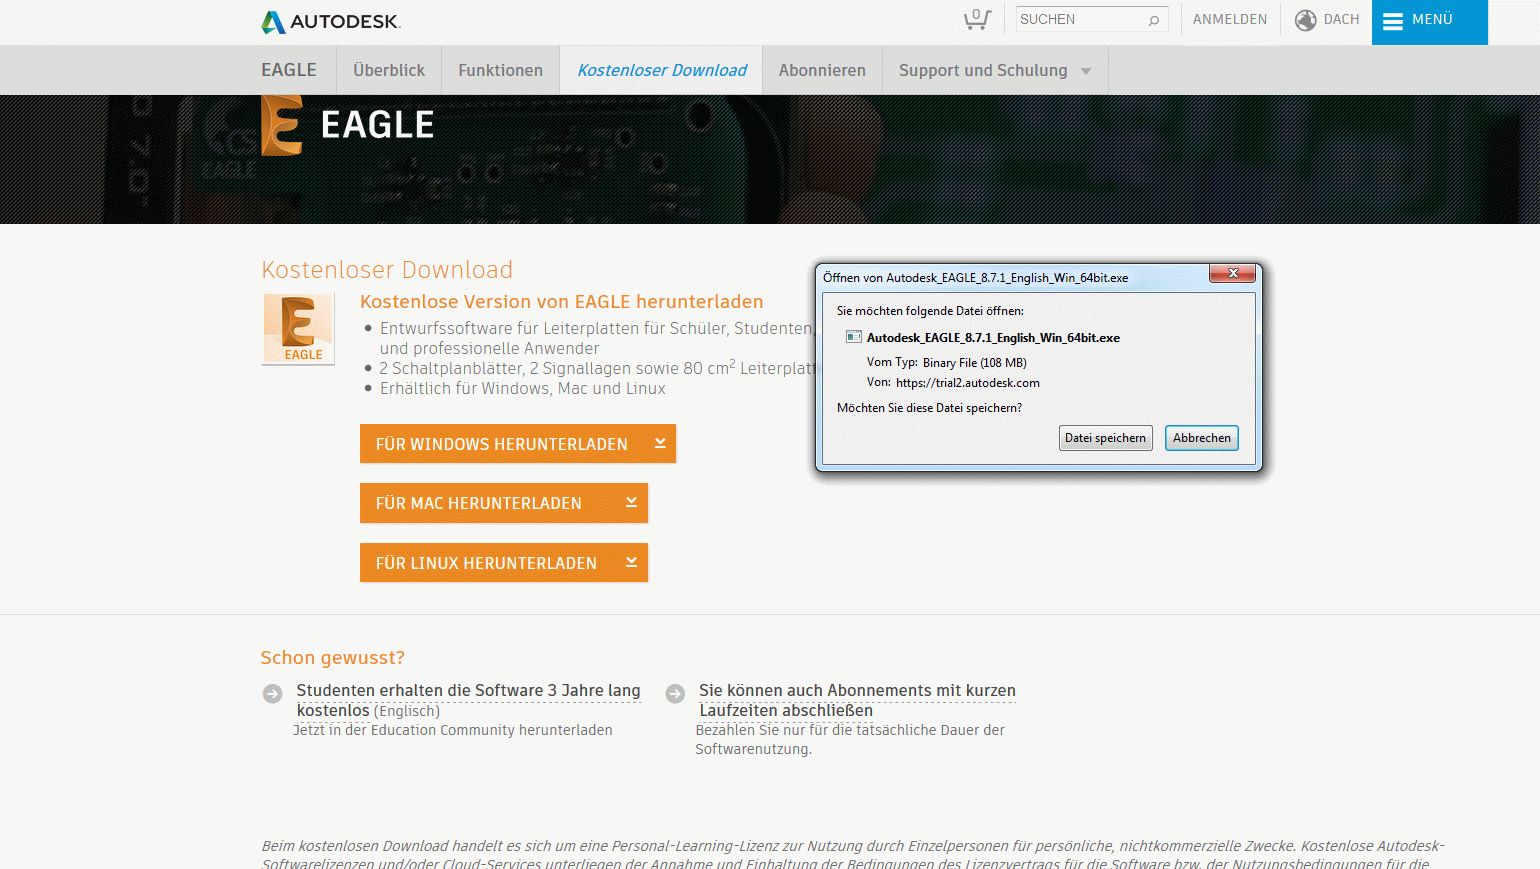
Task: Open the shopping cart icon
Action: [x=977, y=20]
